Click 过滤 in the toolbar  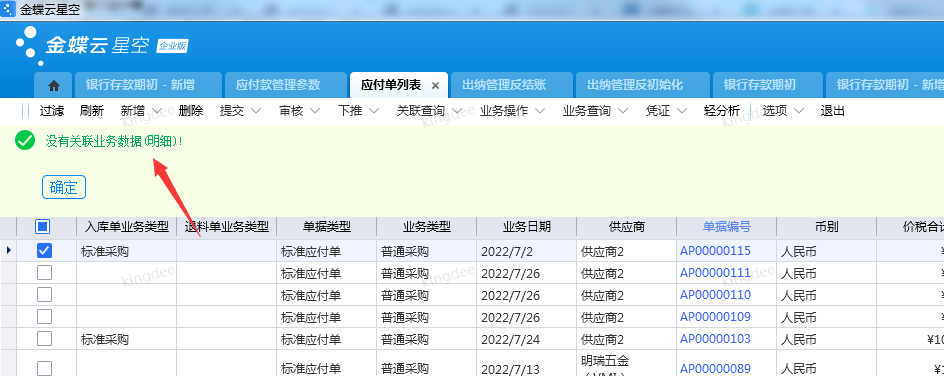tap(52, 111)
